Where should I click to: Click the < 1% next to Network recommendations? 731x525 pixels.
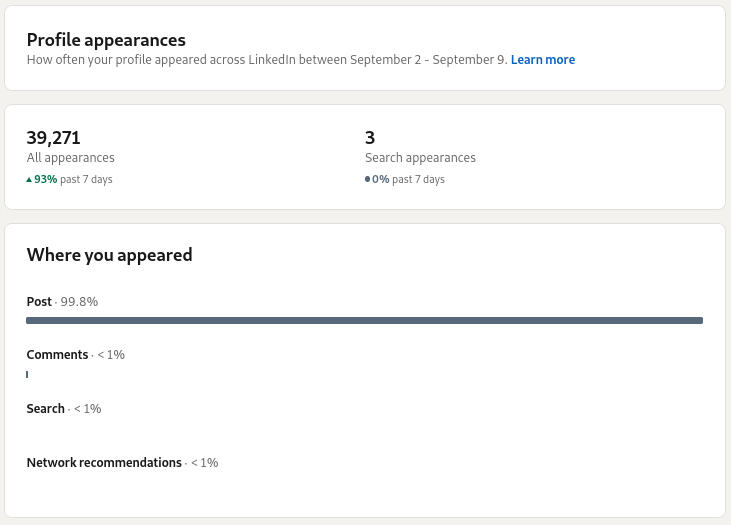[x=204, y=463]
